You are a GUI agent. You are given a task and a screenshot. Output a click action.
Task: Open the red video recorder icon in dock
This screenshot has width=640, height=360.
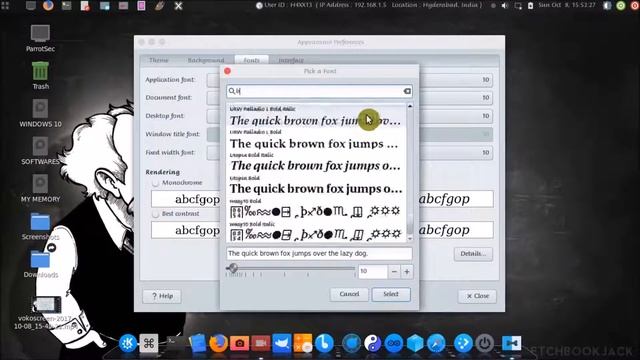point(260,343)
